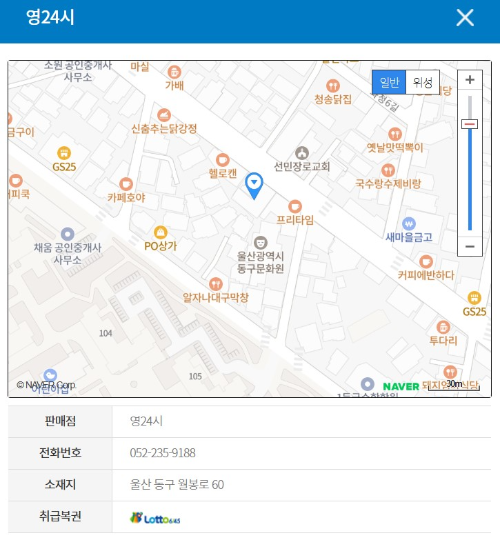Click the 신춤추는닭강정 food icon
Screen dimensions: 500x535
tap(164, 115)
